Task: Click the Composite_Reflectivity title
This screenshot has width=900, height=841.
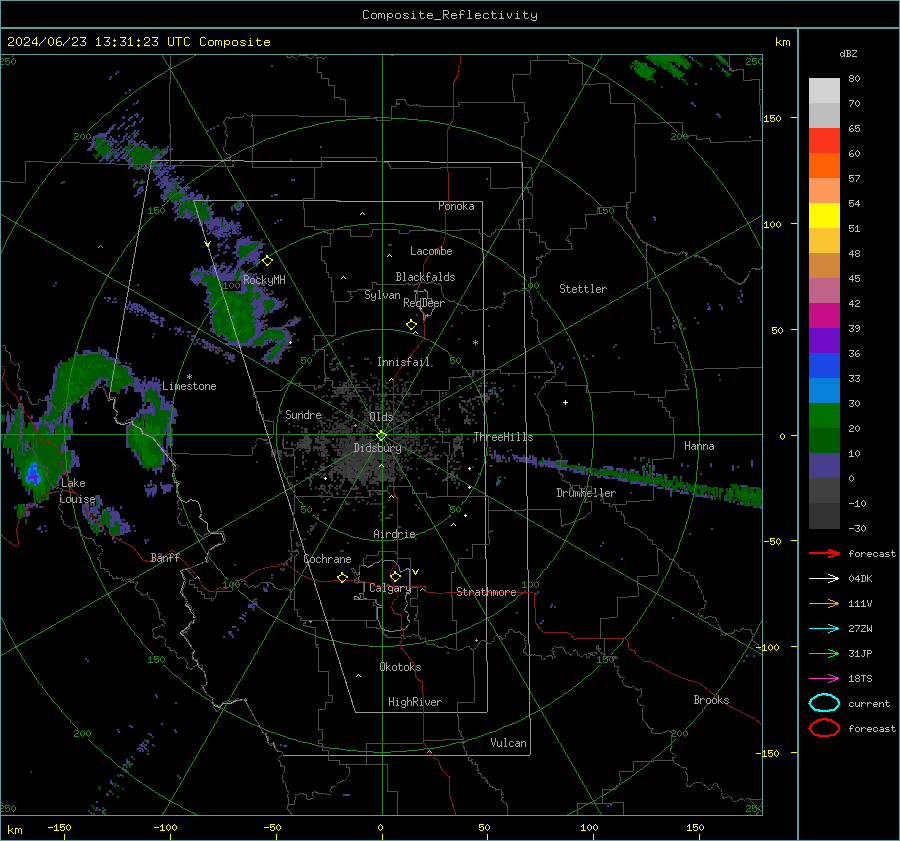Action: click(x=450, y=15)
